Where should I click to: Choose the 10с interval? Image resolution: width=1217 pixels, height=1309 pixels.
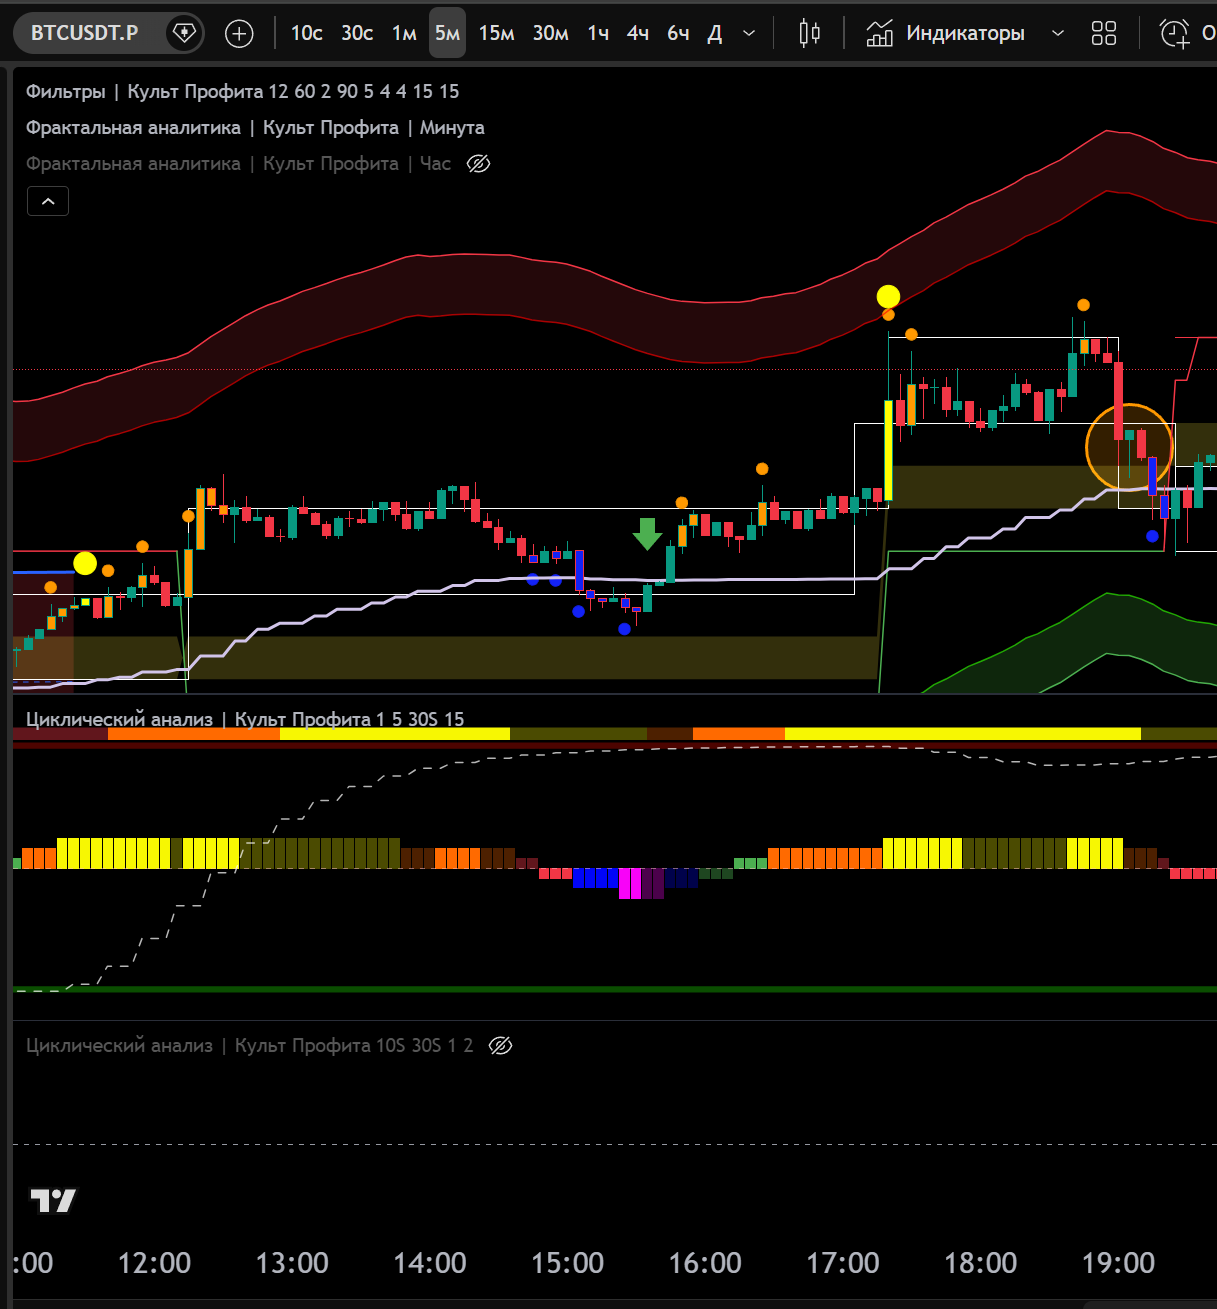tap(306, 34)
